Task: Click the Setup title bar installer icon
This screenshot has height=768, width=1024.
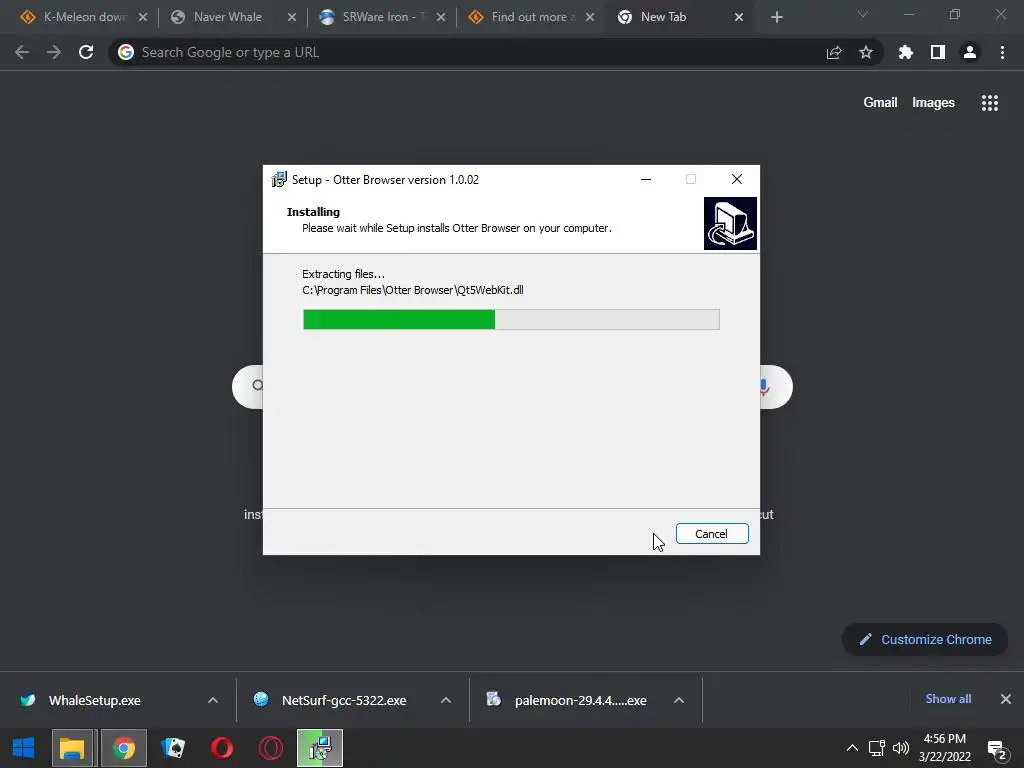Action: click(x=279, y=180)
